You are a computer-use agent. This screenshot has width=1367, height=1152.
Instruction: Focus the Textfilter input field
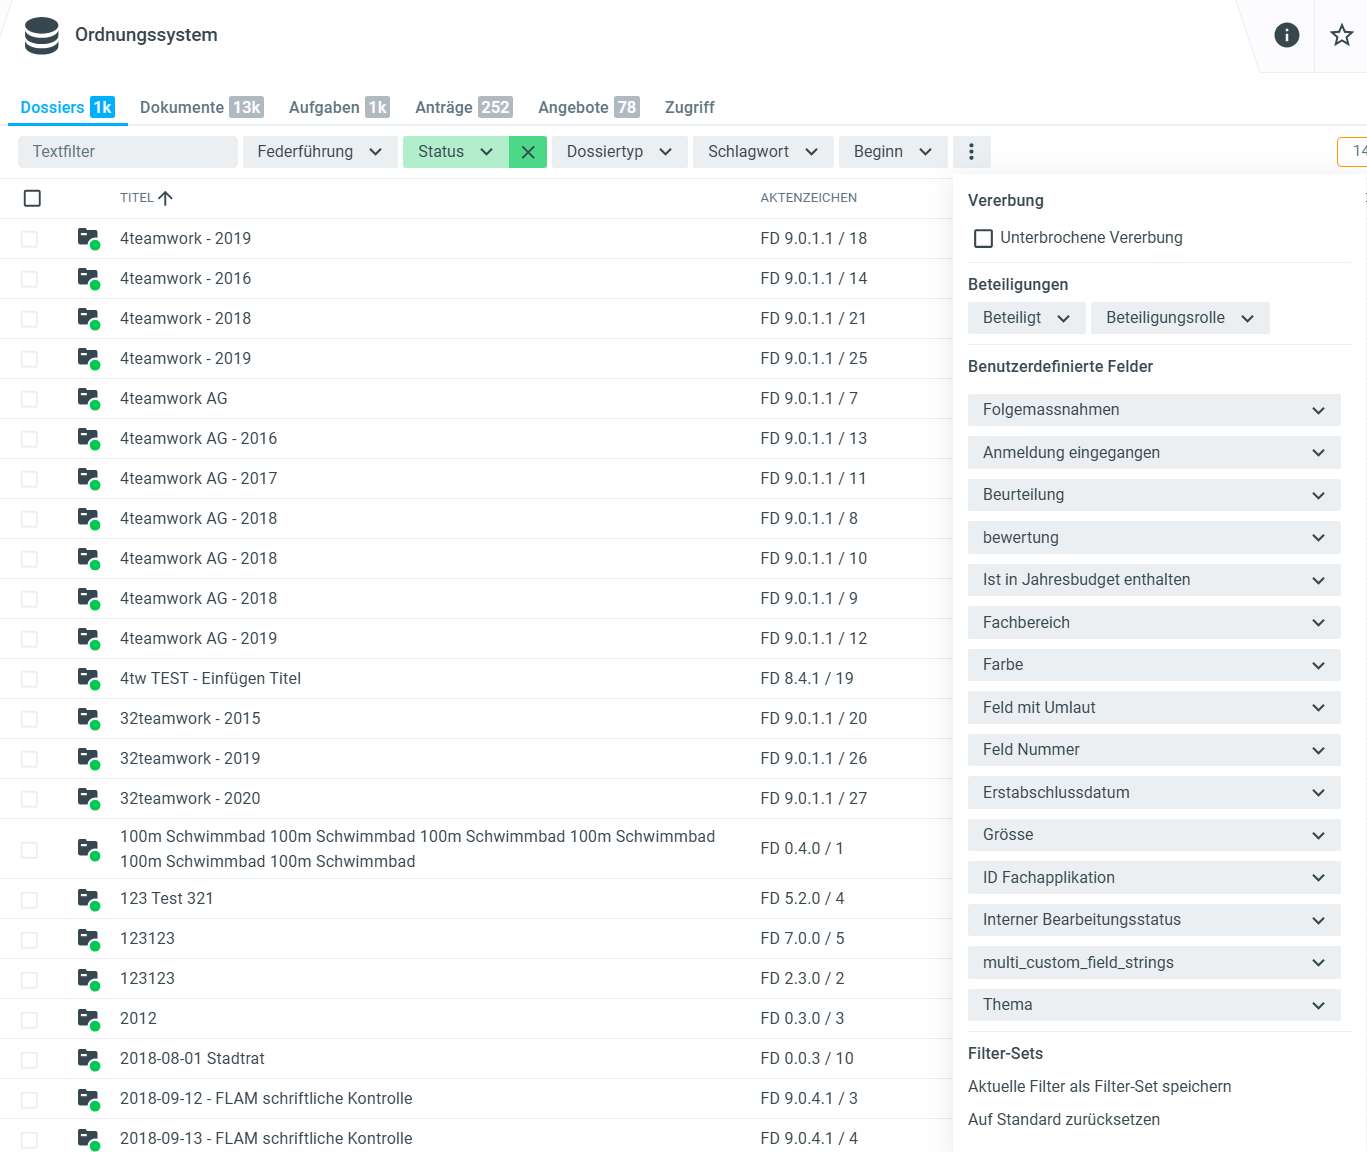coord(127,152)
